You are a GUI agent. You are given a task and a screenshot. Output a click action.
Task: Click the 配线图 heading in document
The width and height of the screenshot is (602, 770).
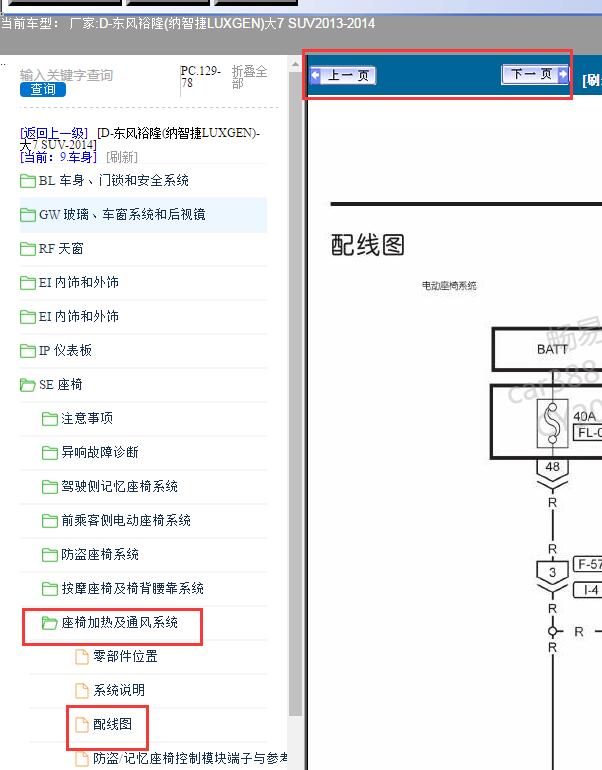click(x=368, y=245)
